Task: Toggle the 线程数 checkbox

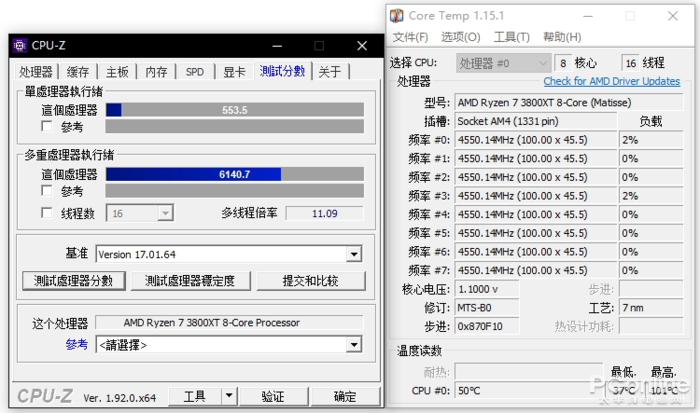Action: pos(46,213)
